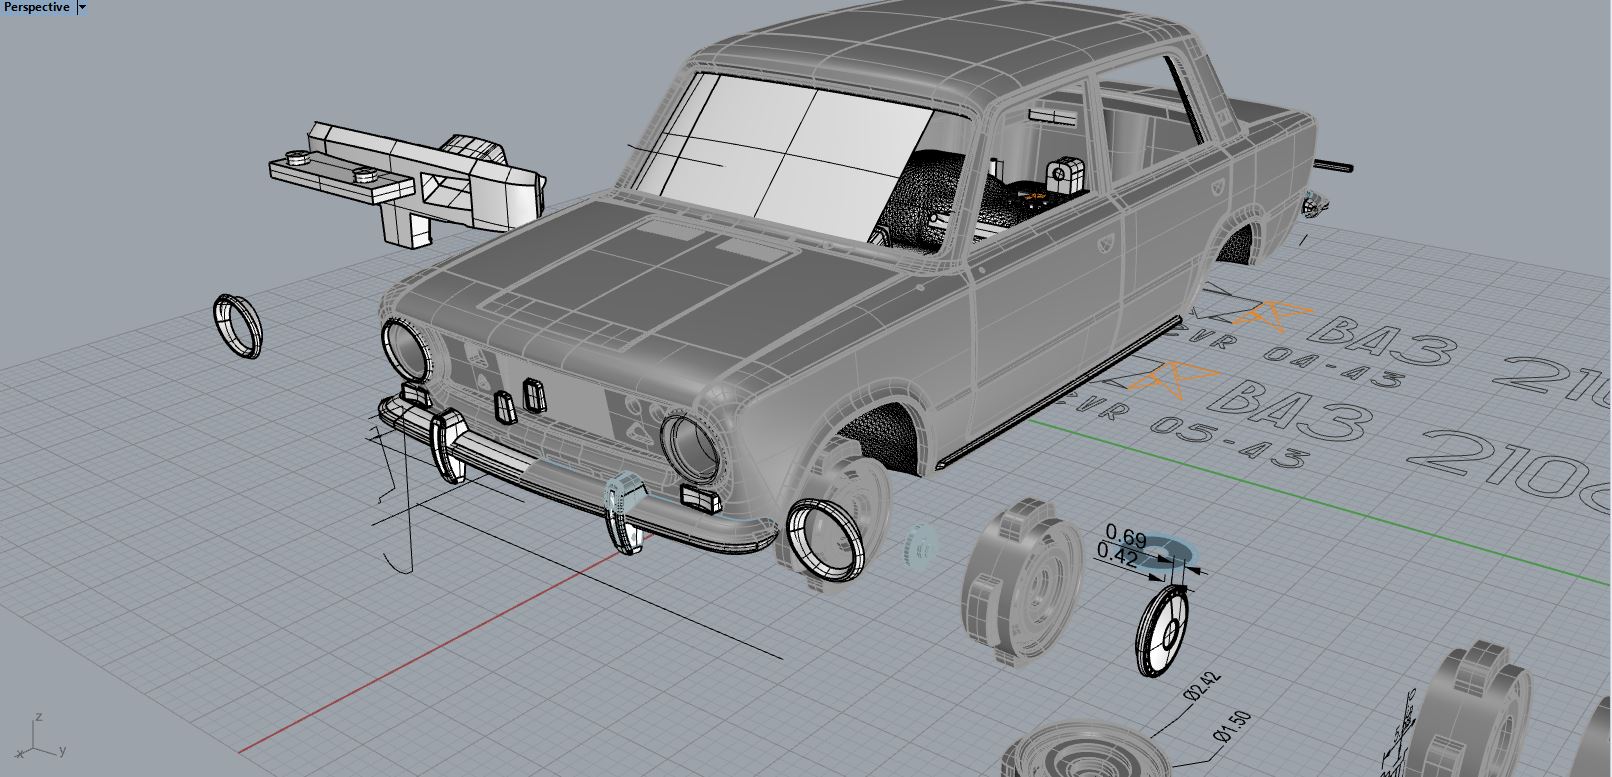This screenshot has width=1612, height=777.
Task: Select the blue washer ring near dimensions
Action: (x=1170, y=550)
